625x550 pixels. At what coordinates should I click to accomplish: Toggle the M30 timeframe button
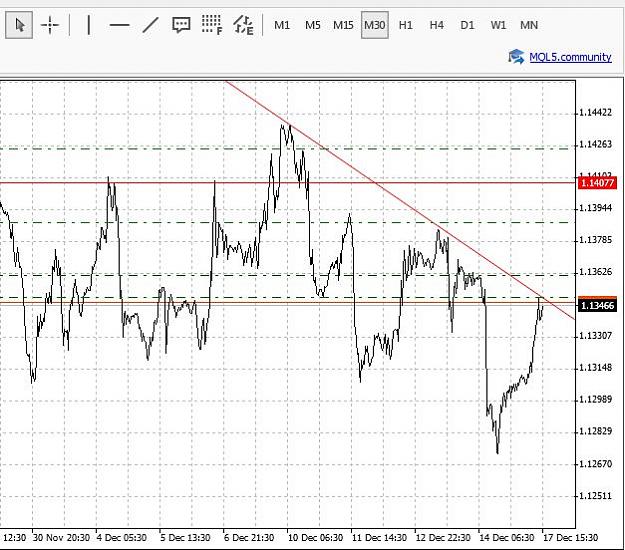point(375,26)
